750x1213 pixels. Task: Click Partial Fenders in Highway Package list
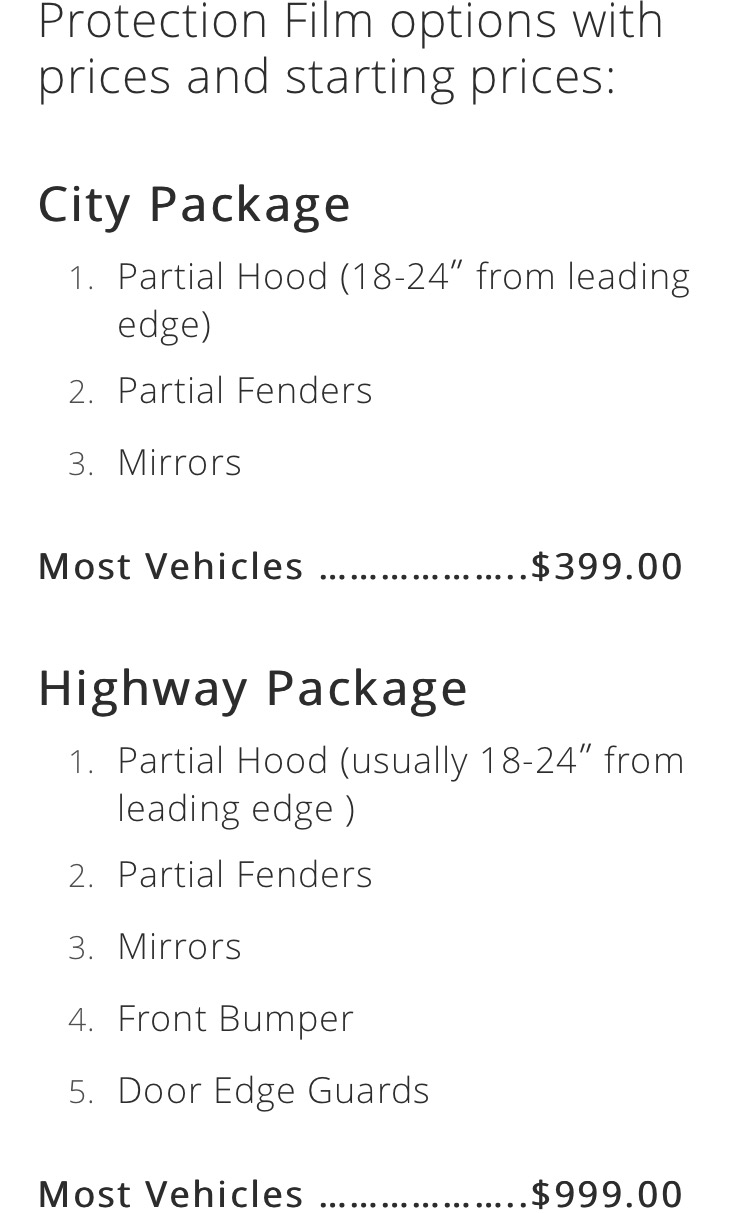[245, 874]
